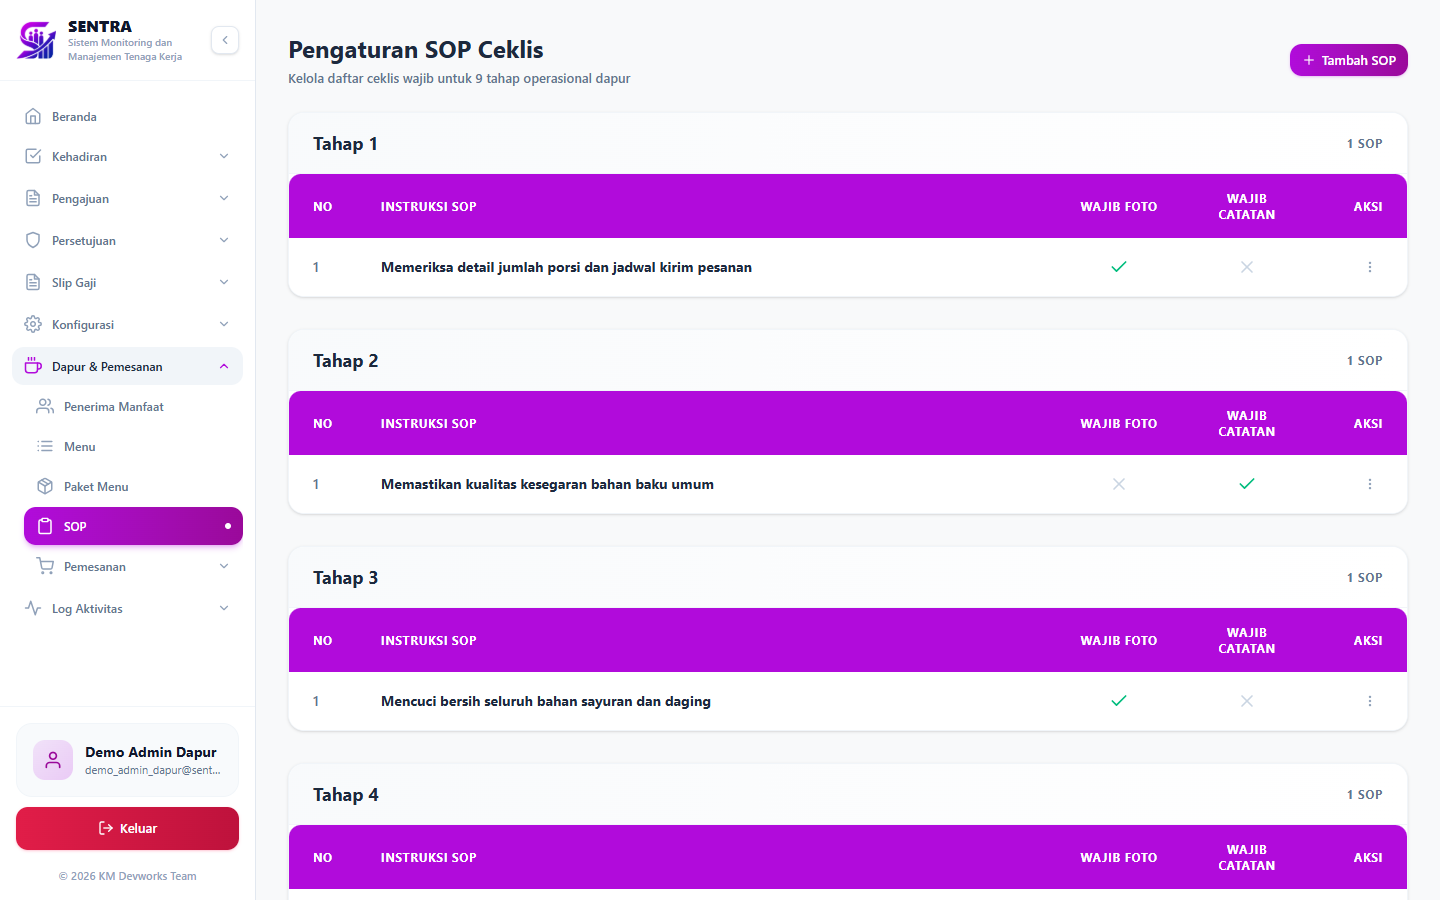The height and width of the screenshot is (900, 1440).
Task: Click the Wajib Foto checkmark in Tahap 1
Action: tap(1119, 267)
